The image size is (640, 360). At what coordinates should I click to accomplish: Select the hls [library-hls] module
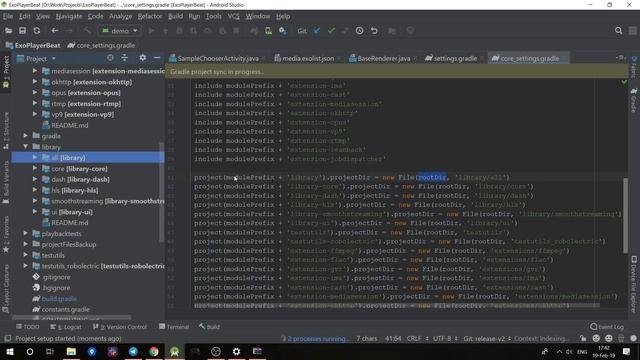click(x=75, y=190)
